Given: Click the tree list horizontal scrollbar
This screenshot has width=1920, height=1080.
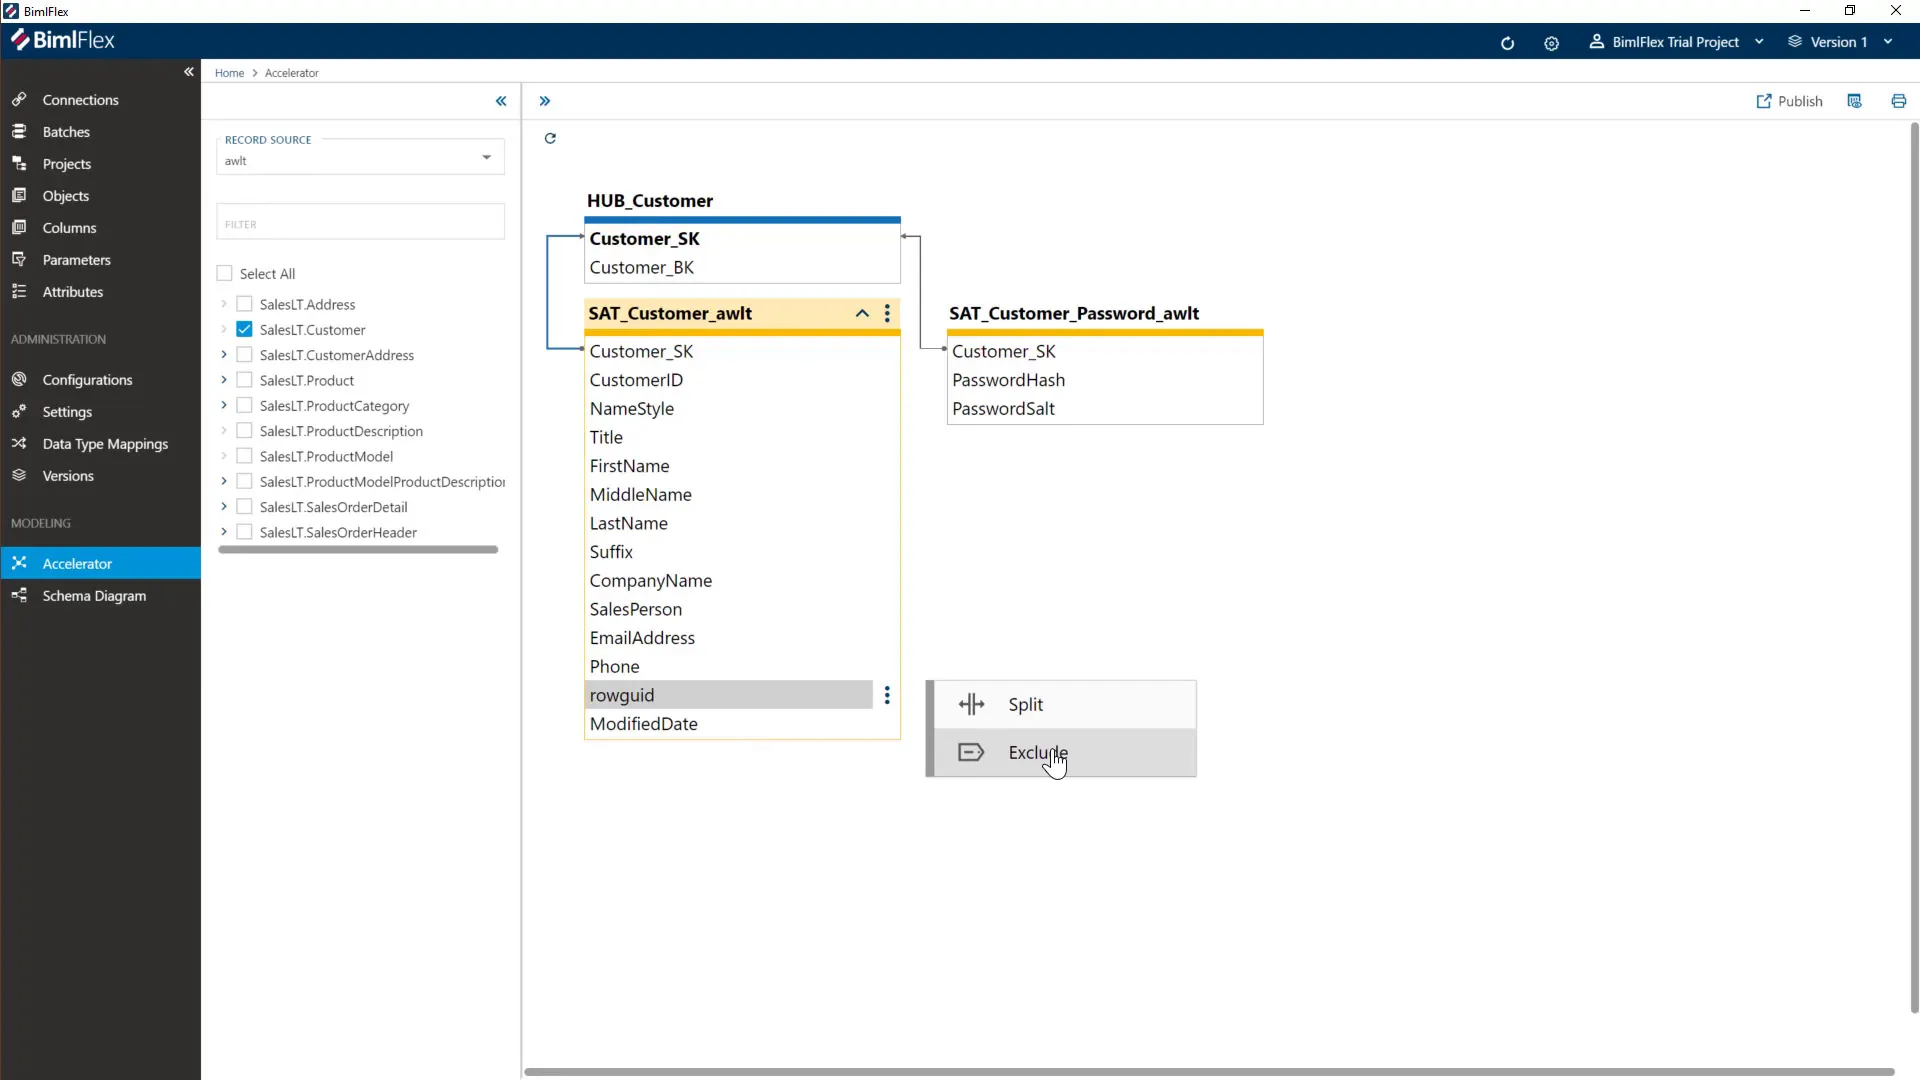Looking at the screenshot, I should tap(358, 550).
